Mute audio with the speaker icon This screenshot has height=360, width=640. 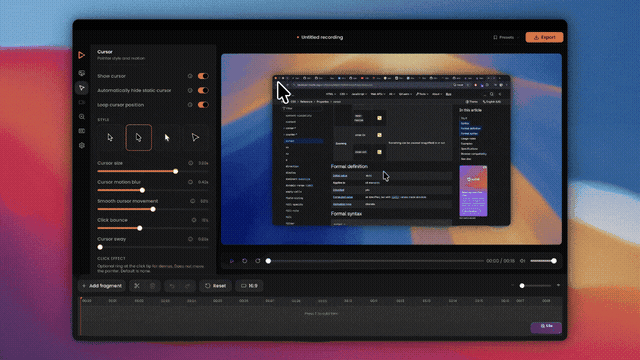click(x=522, y=261)
